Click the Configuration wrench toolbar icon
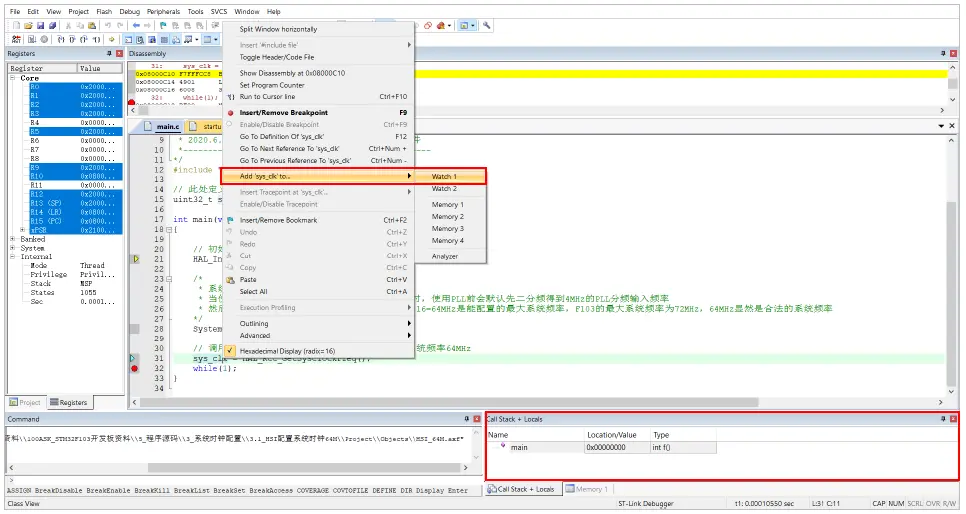The height and width of the screenshot is (514, 966). tap(487, 25)
